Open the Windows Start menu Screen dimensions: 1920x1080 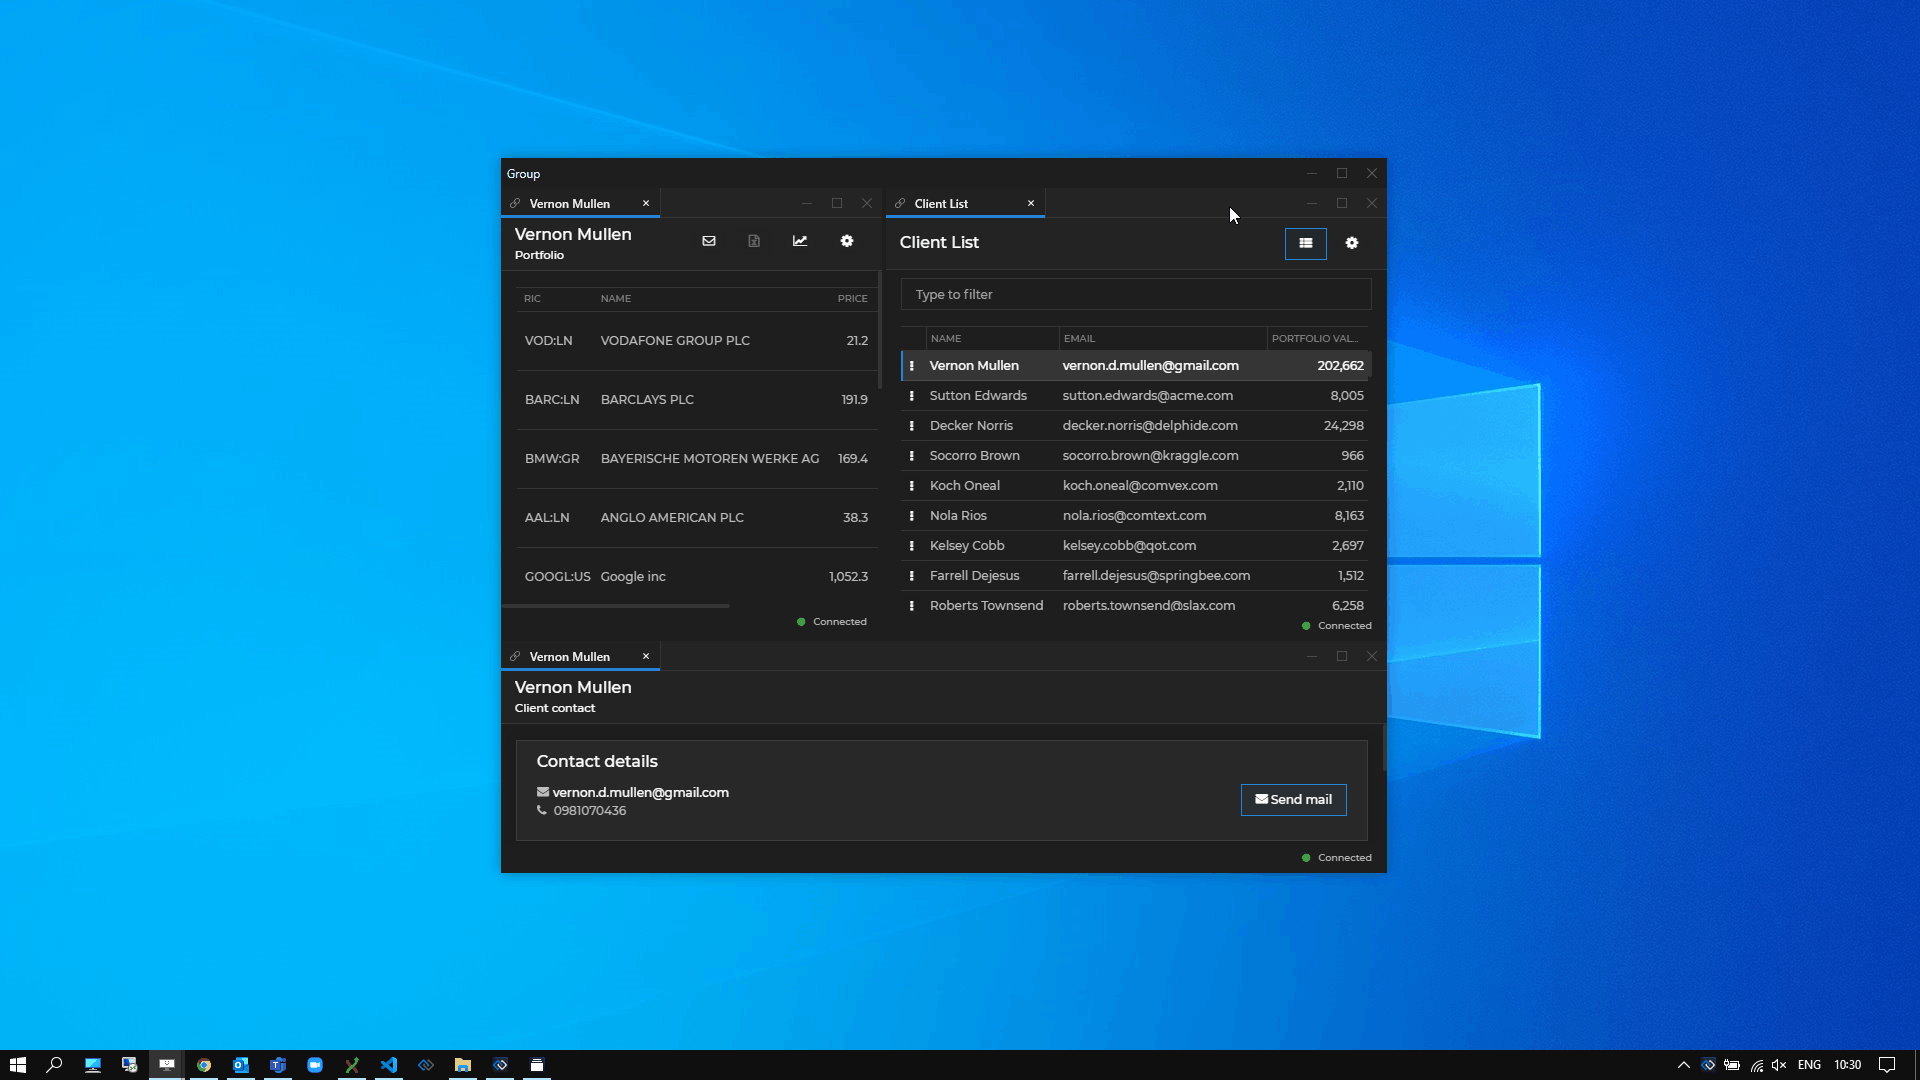click(x=18, y=1064)
